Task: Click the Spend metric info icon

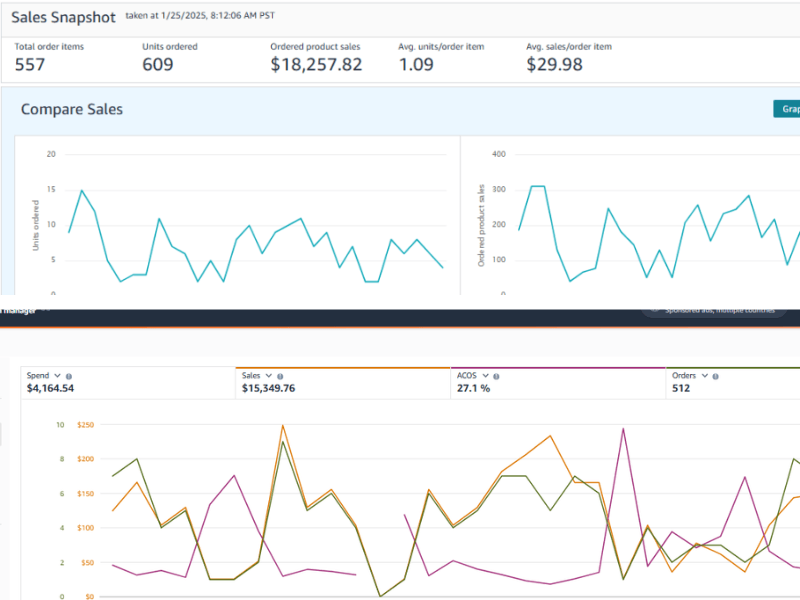Action: pyautogui.click(x=68, y=376)
